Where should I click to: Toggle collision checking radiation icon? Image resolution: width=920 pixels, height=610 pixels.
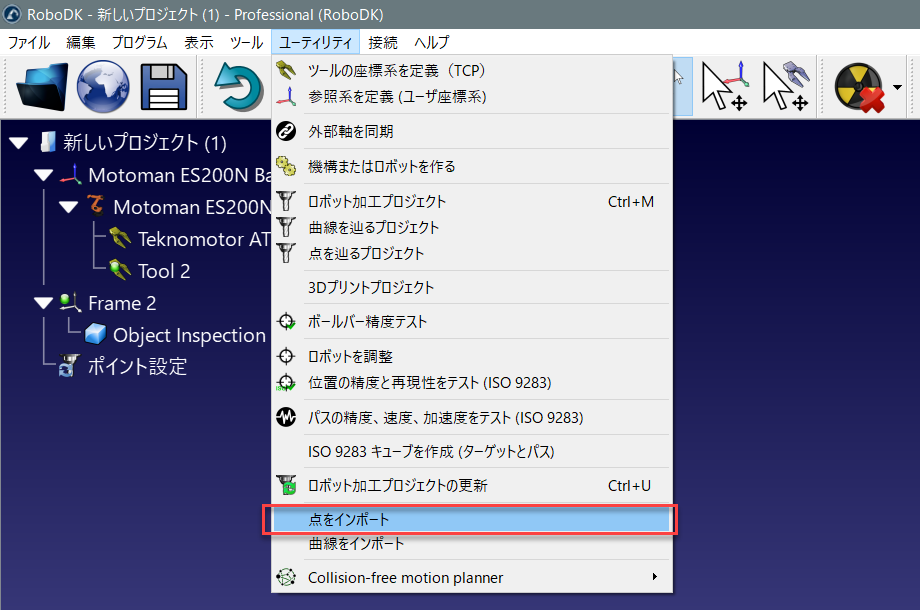point(859,87)
